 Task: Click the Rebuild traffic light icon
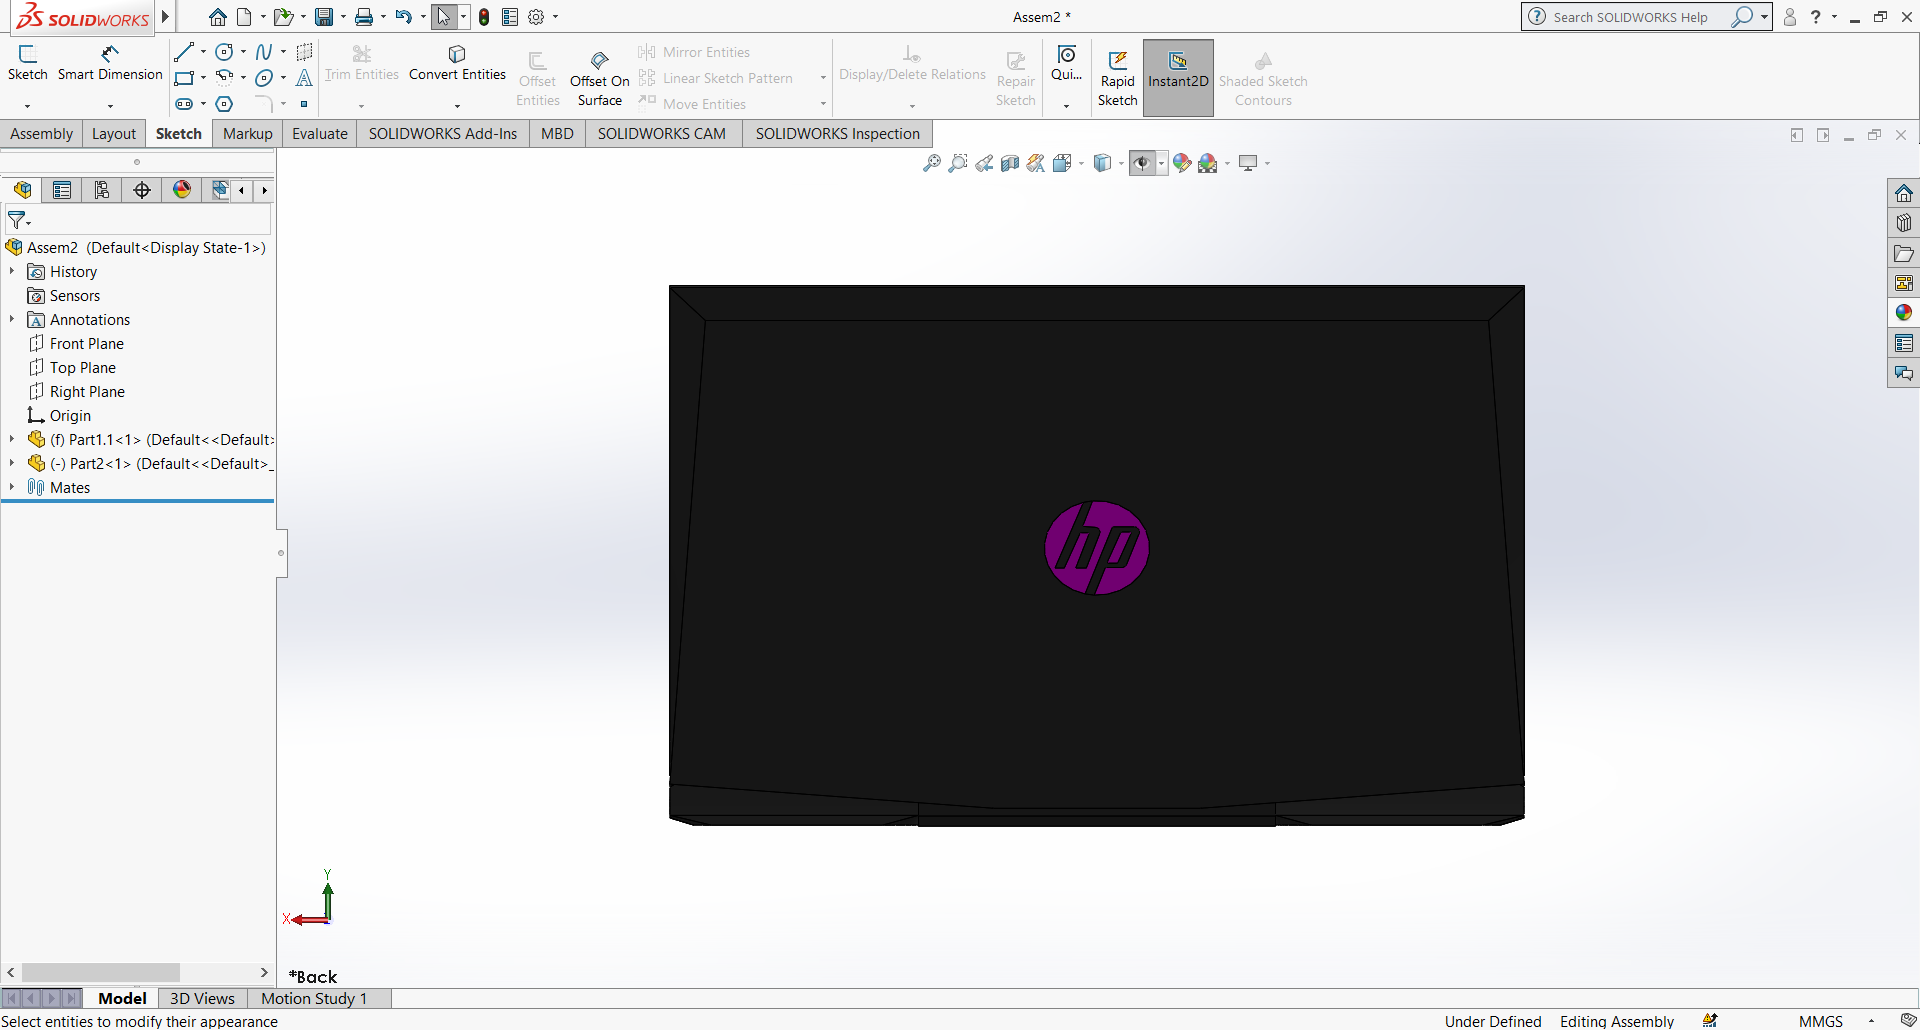[x=484, y=17]
